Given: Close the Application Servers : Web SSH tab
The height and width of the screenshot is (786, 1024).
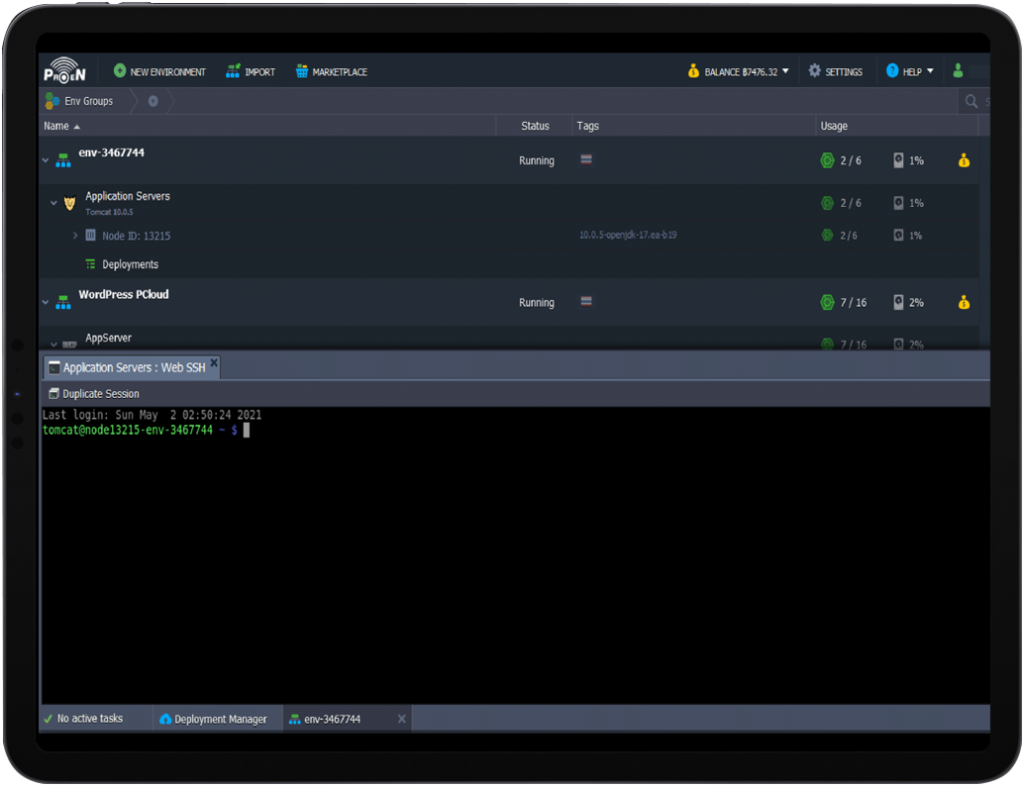Looking at the screenshot, I should coord(214,363).
